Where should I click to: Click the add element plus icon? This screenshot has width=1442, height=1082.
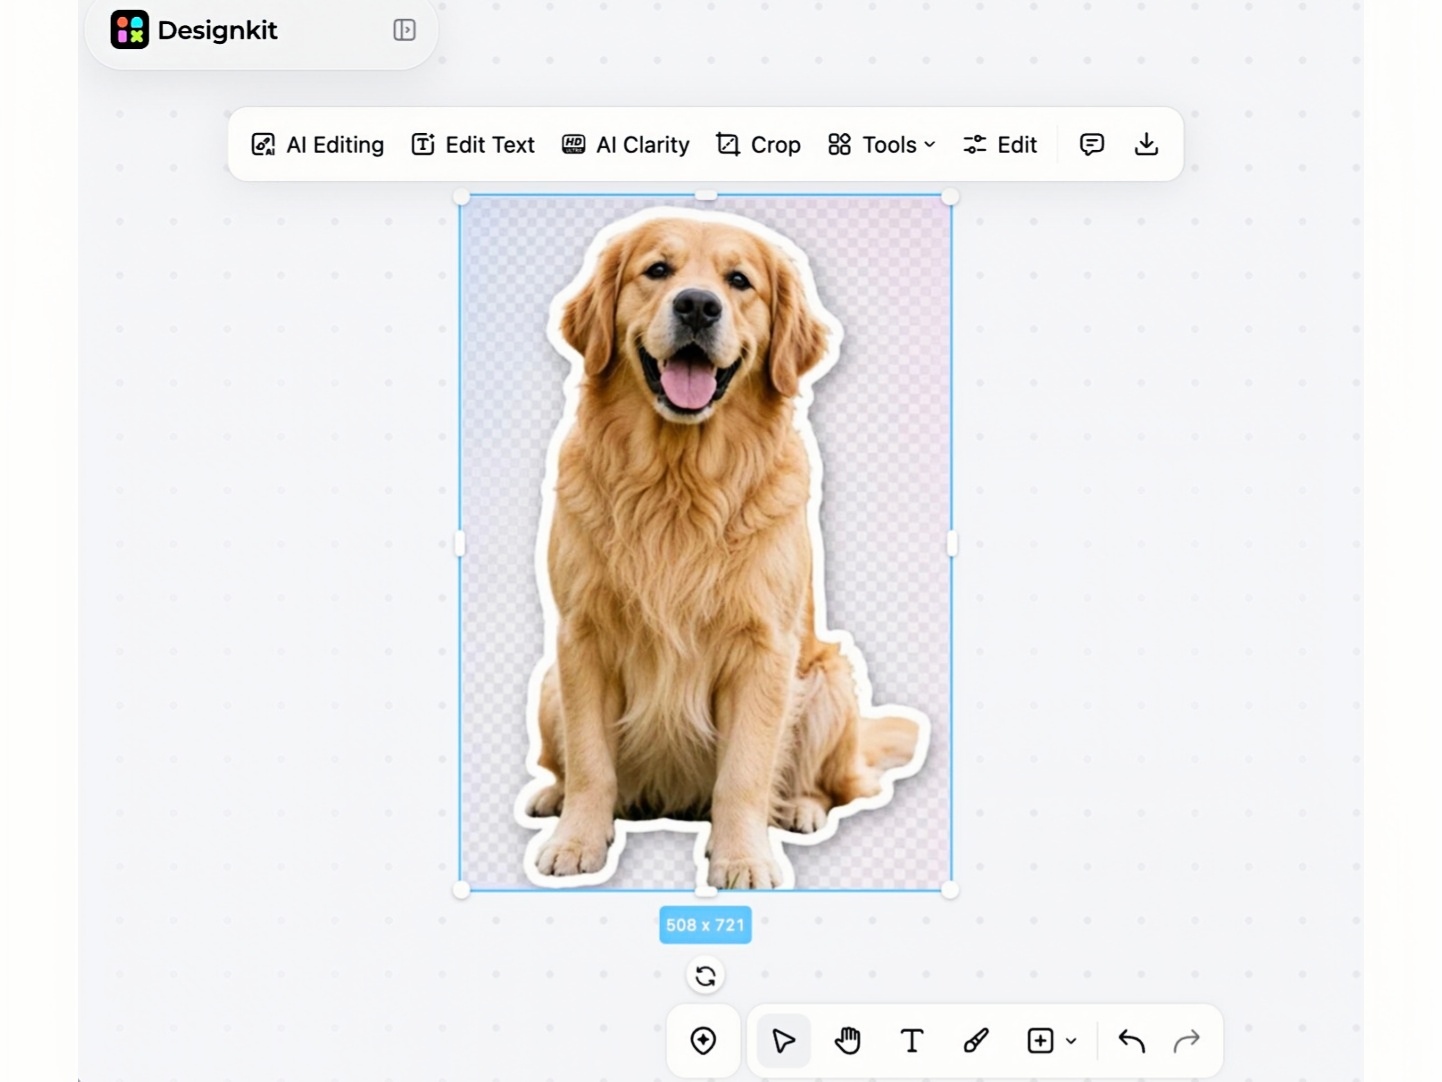coord(1040,1041)
